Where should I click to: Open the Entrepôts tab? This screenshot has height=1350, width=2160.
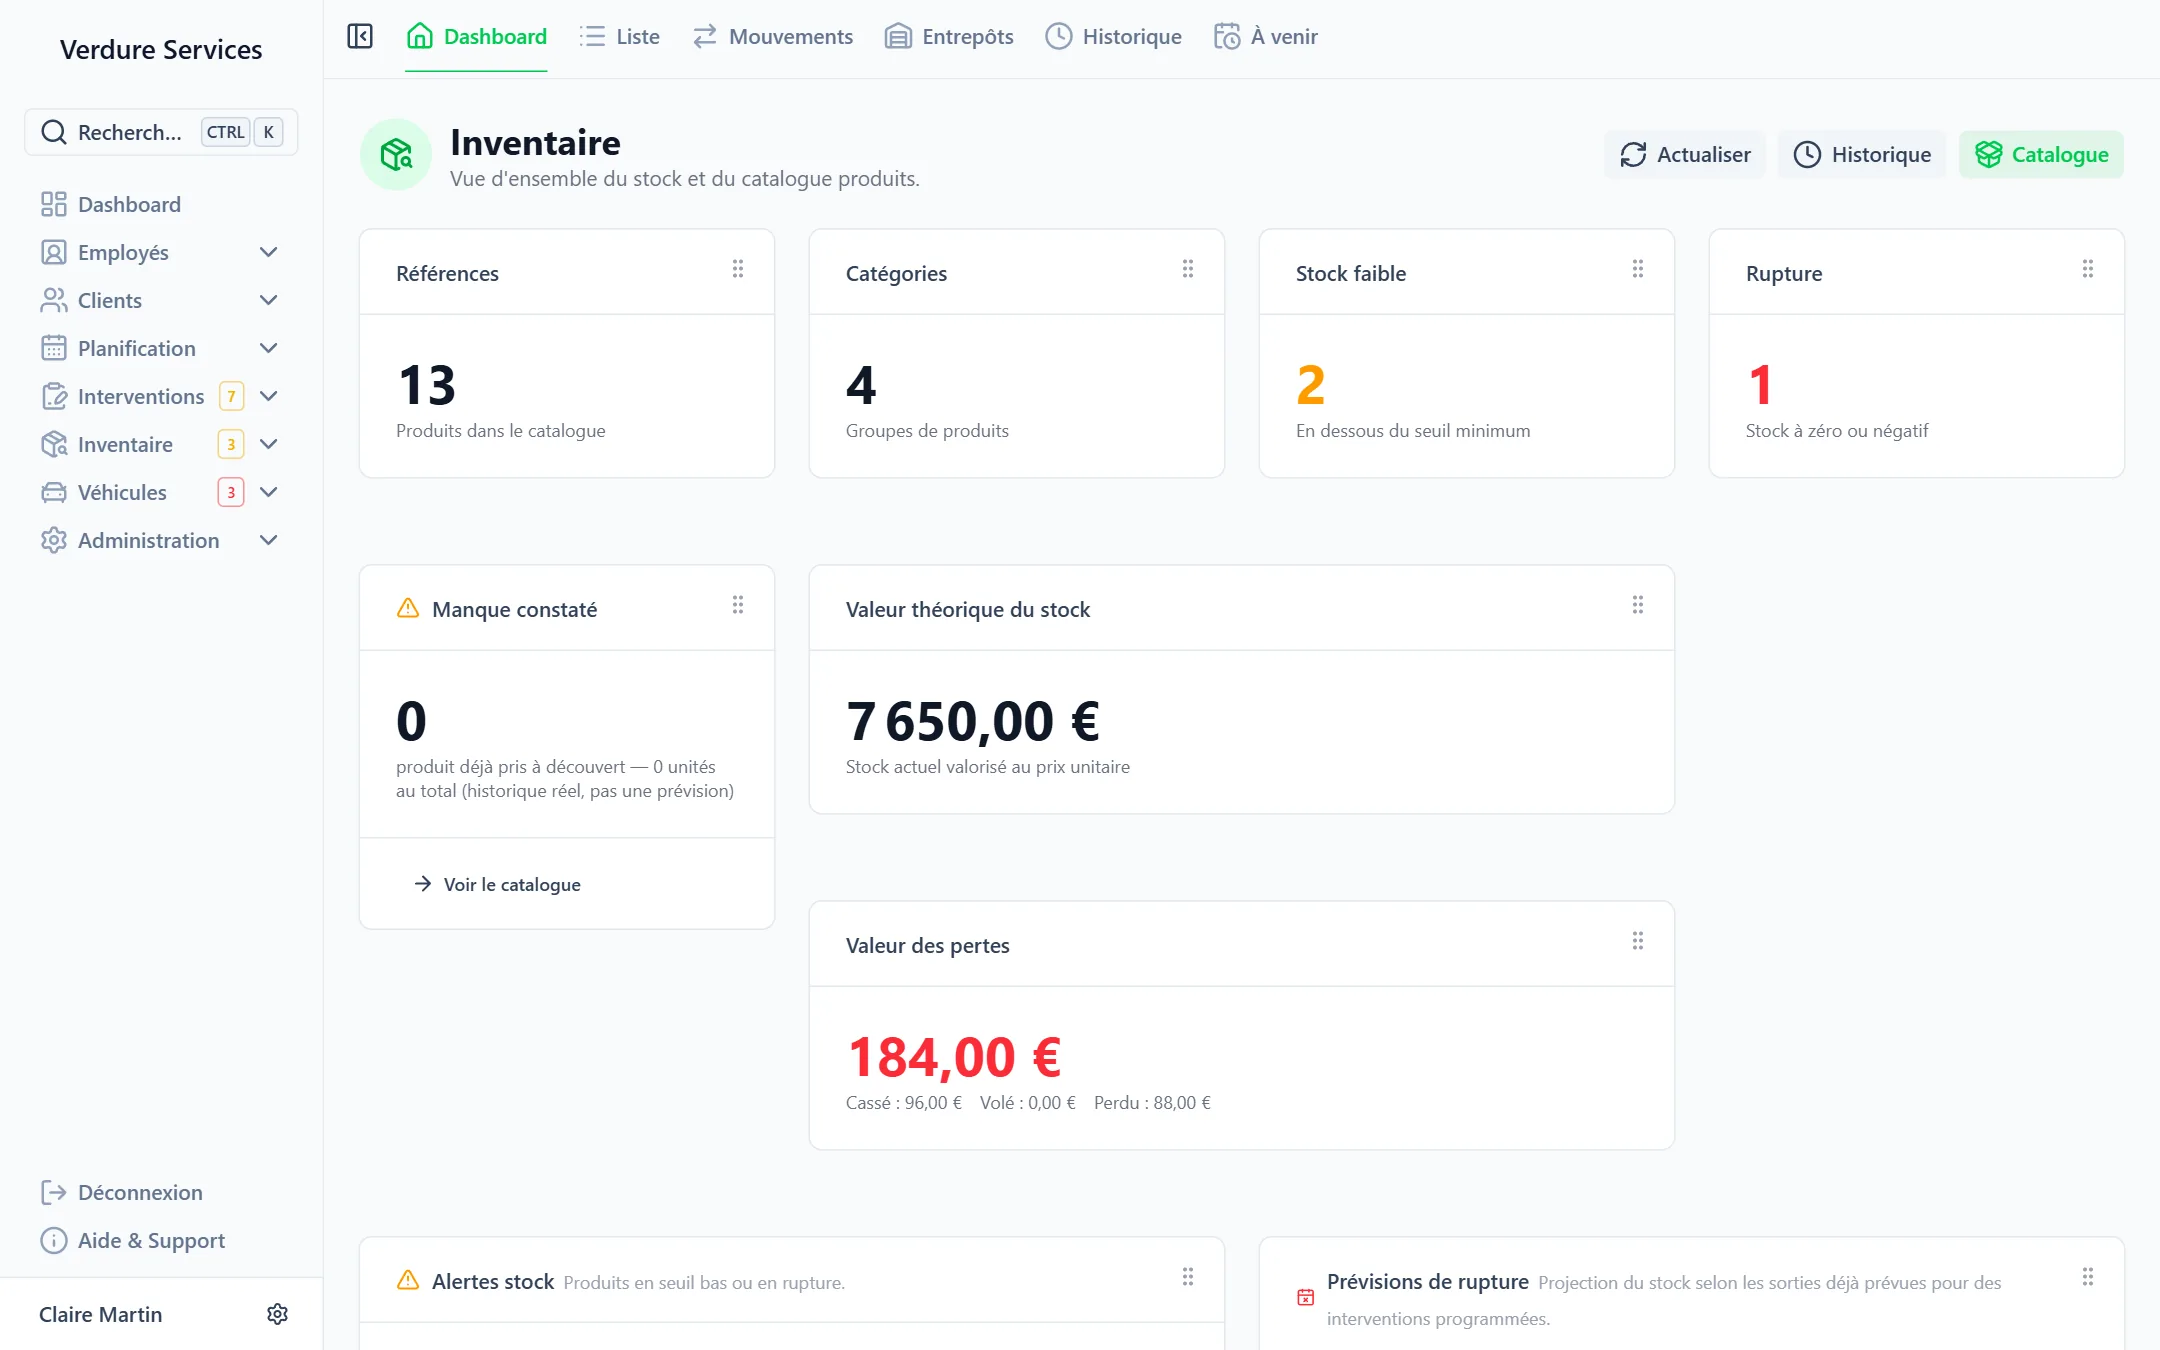click(949, 37)
